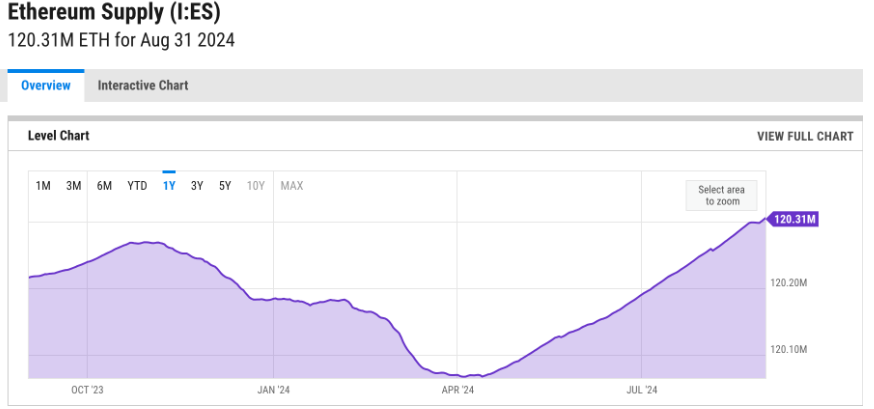Click the 120.20M y-axis label
The image size is (874, 409).
tap(789, 283)
